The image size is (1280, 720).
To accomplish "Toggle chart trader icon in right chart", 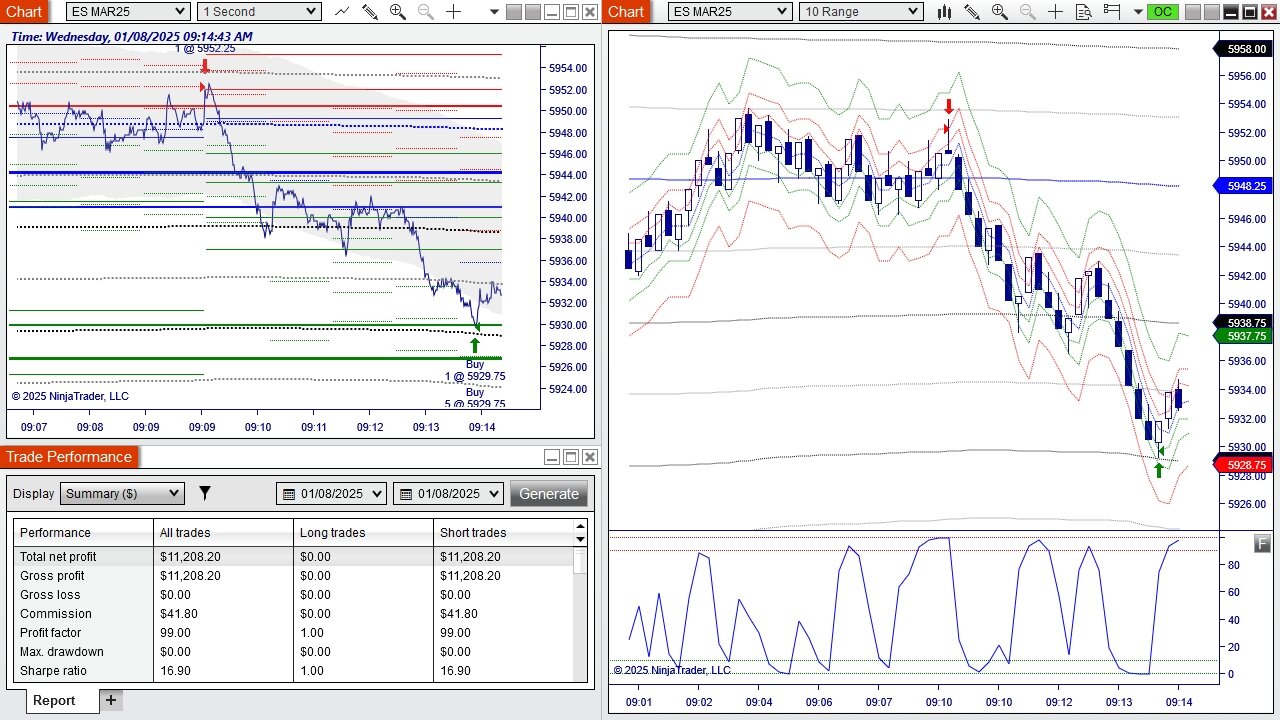I will [x=1112, y=12].
